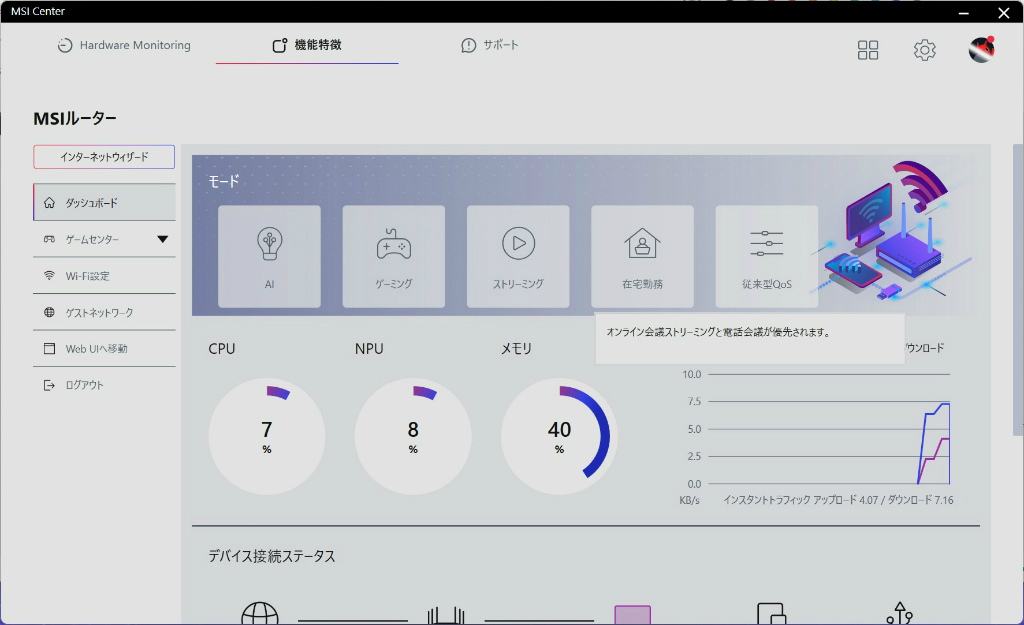Open the settings gear icon
This screenshot has width=1024, height=625.
924,50
